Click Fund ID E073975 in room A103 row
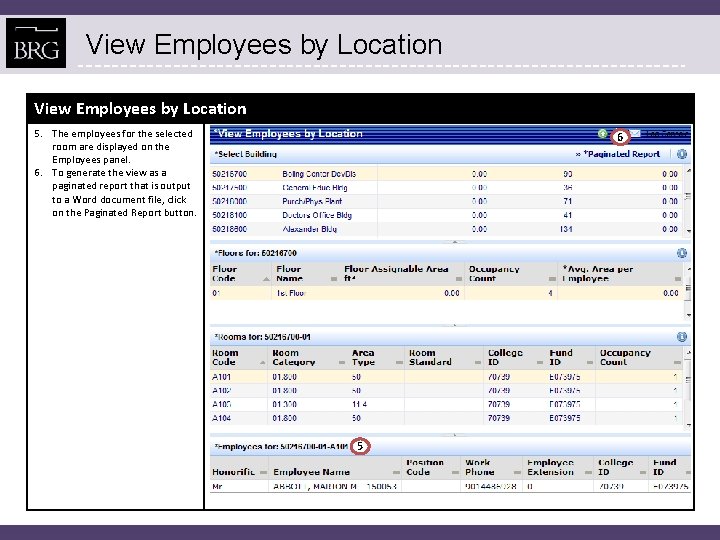 pyautogui.click(x=565, y=405)
